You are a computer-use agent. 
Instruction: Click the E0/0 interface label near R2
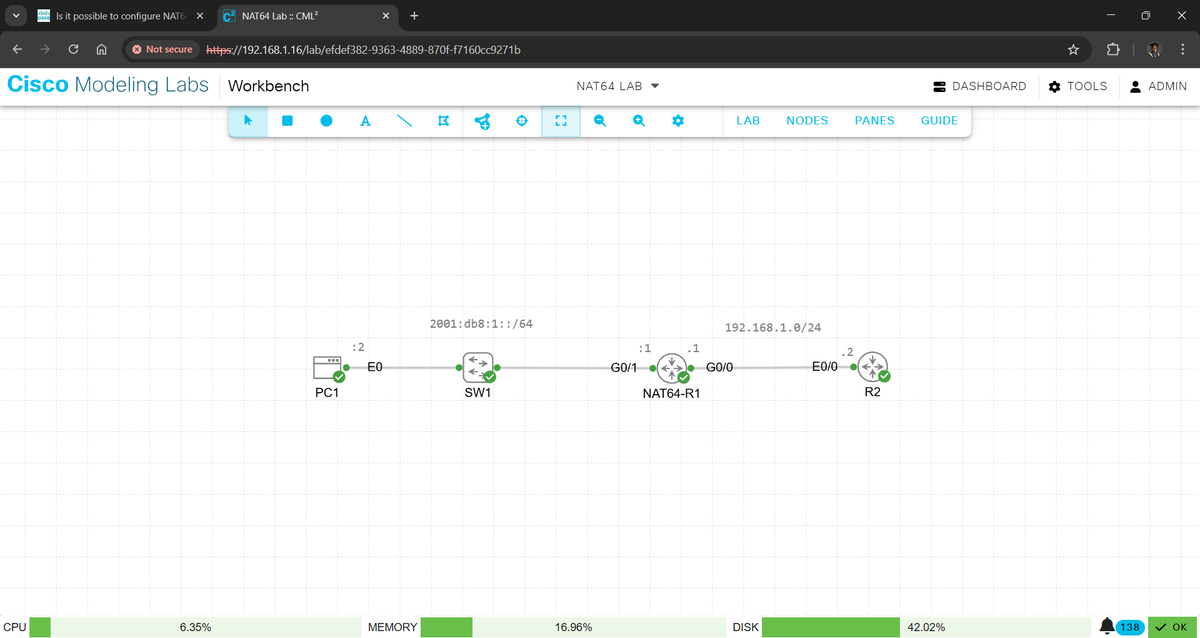pos(825,367)
